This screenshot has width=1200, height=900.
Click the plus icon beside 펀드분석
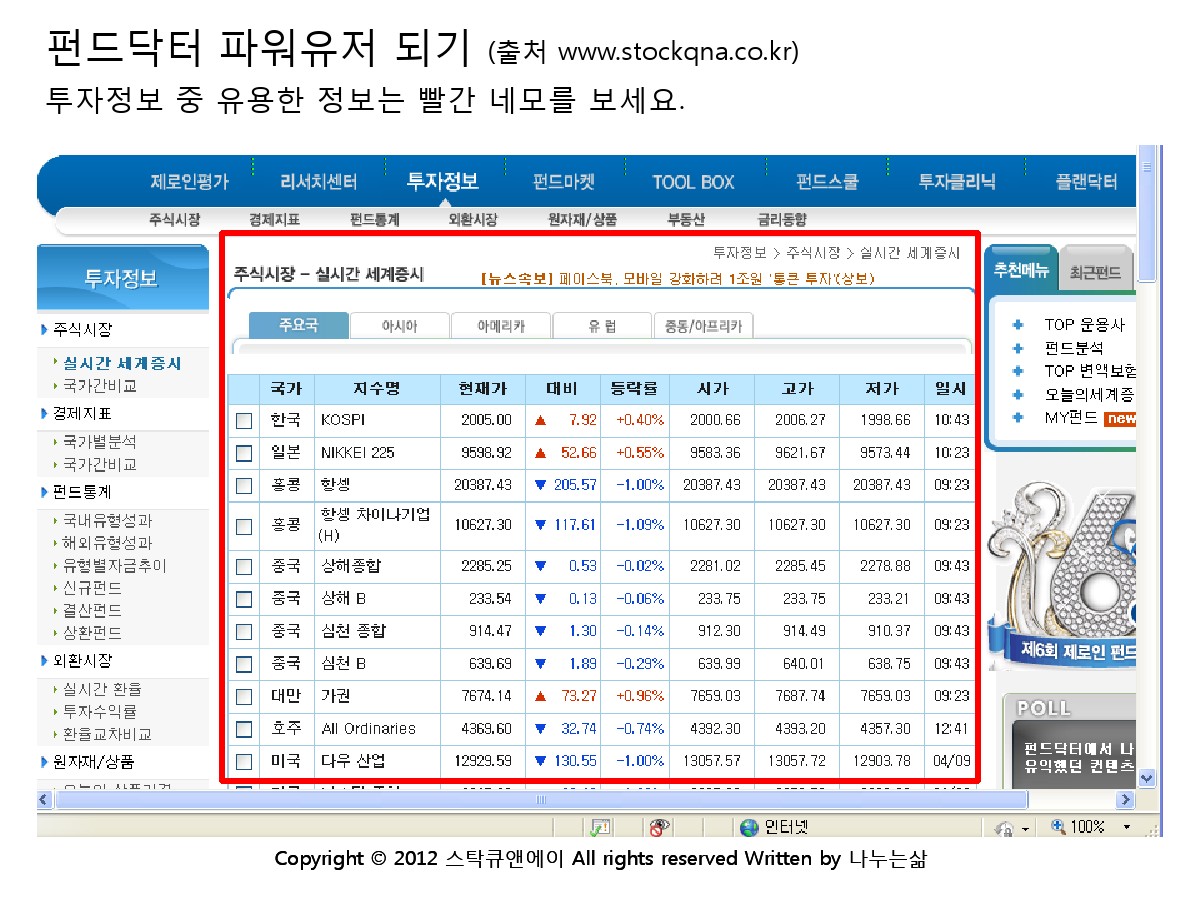(1018, 348)
